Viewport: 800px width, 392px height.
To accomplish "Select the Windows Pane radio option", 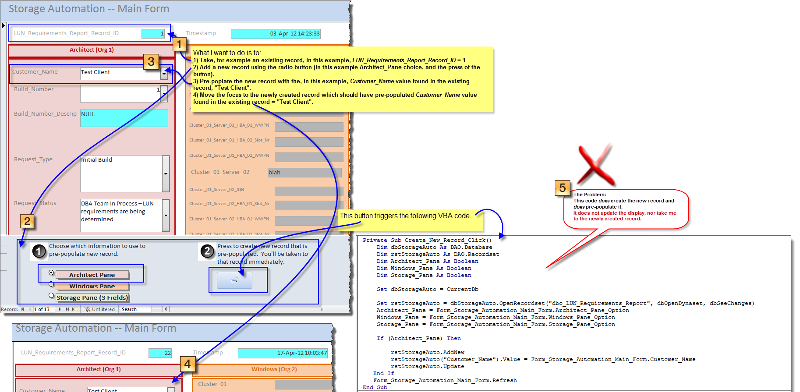I will click(x=51, y=285).
